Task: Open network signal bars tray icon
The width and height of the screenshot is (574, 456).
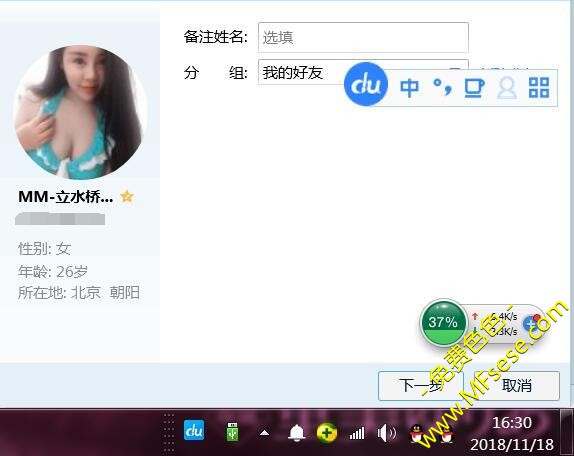Action: pos(357,433)
